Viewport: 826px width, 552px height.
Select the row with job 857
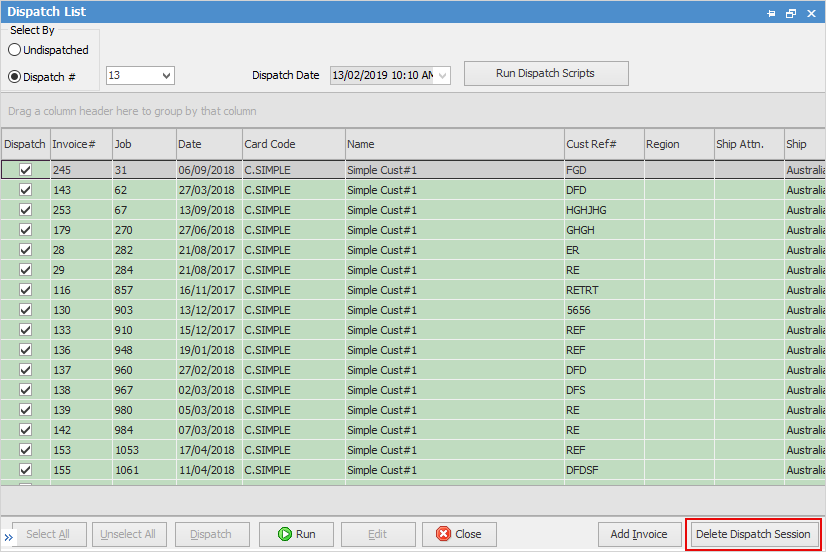(412, 290)
